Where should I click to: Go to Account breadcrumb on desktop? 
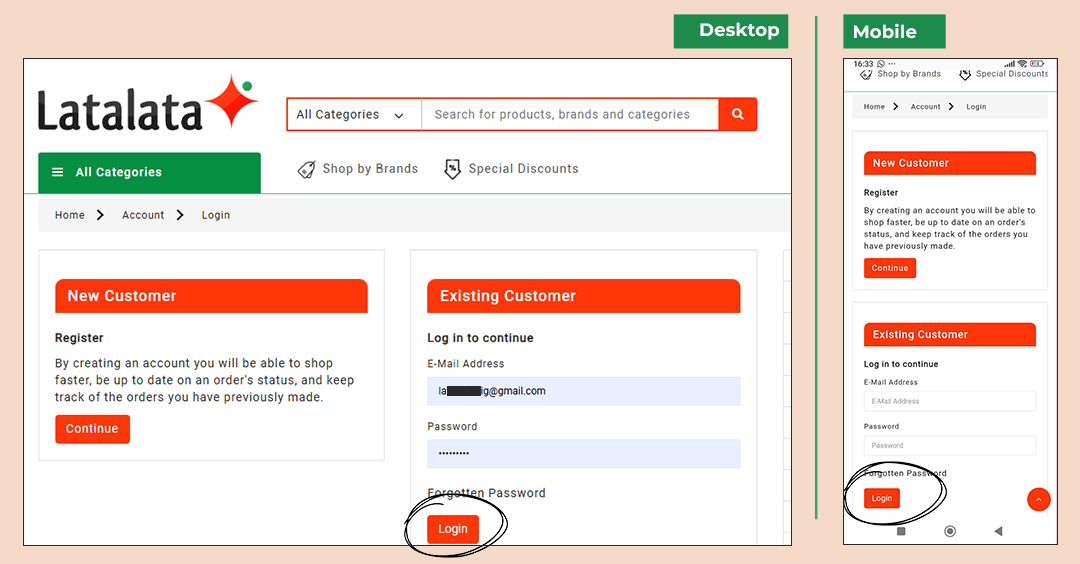coord(143,215)
